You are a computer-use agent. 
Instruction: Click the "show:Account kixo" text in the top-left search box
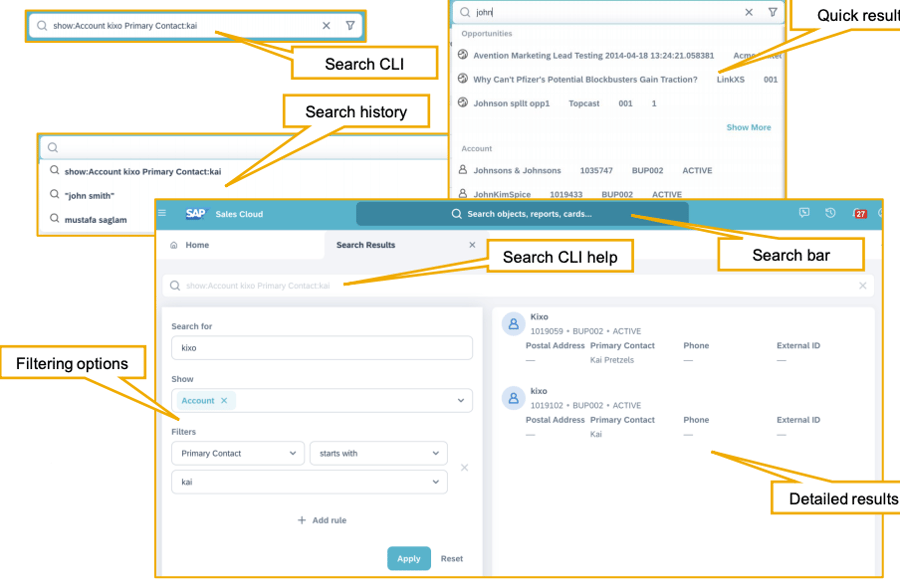(125, 25)
